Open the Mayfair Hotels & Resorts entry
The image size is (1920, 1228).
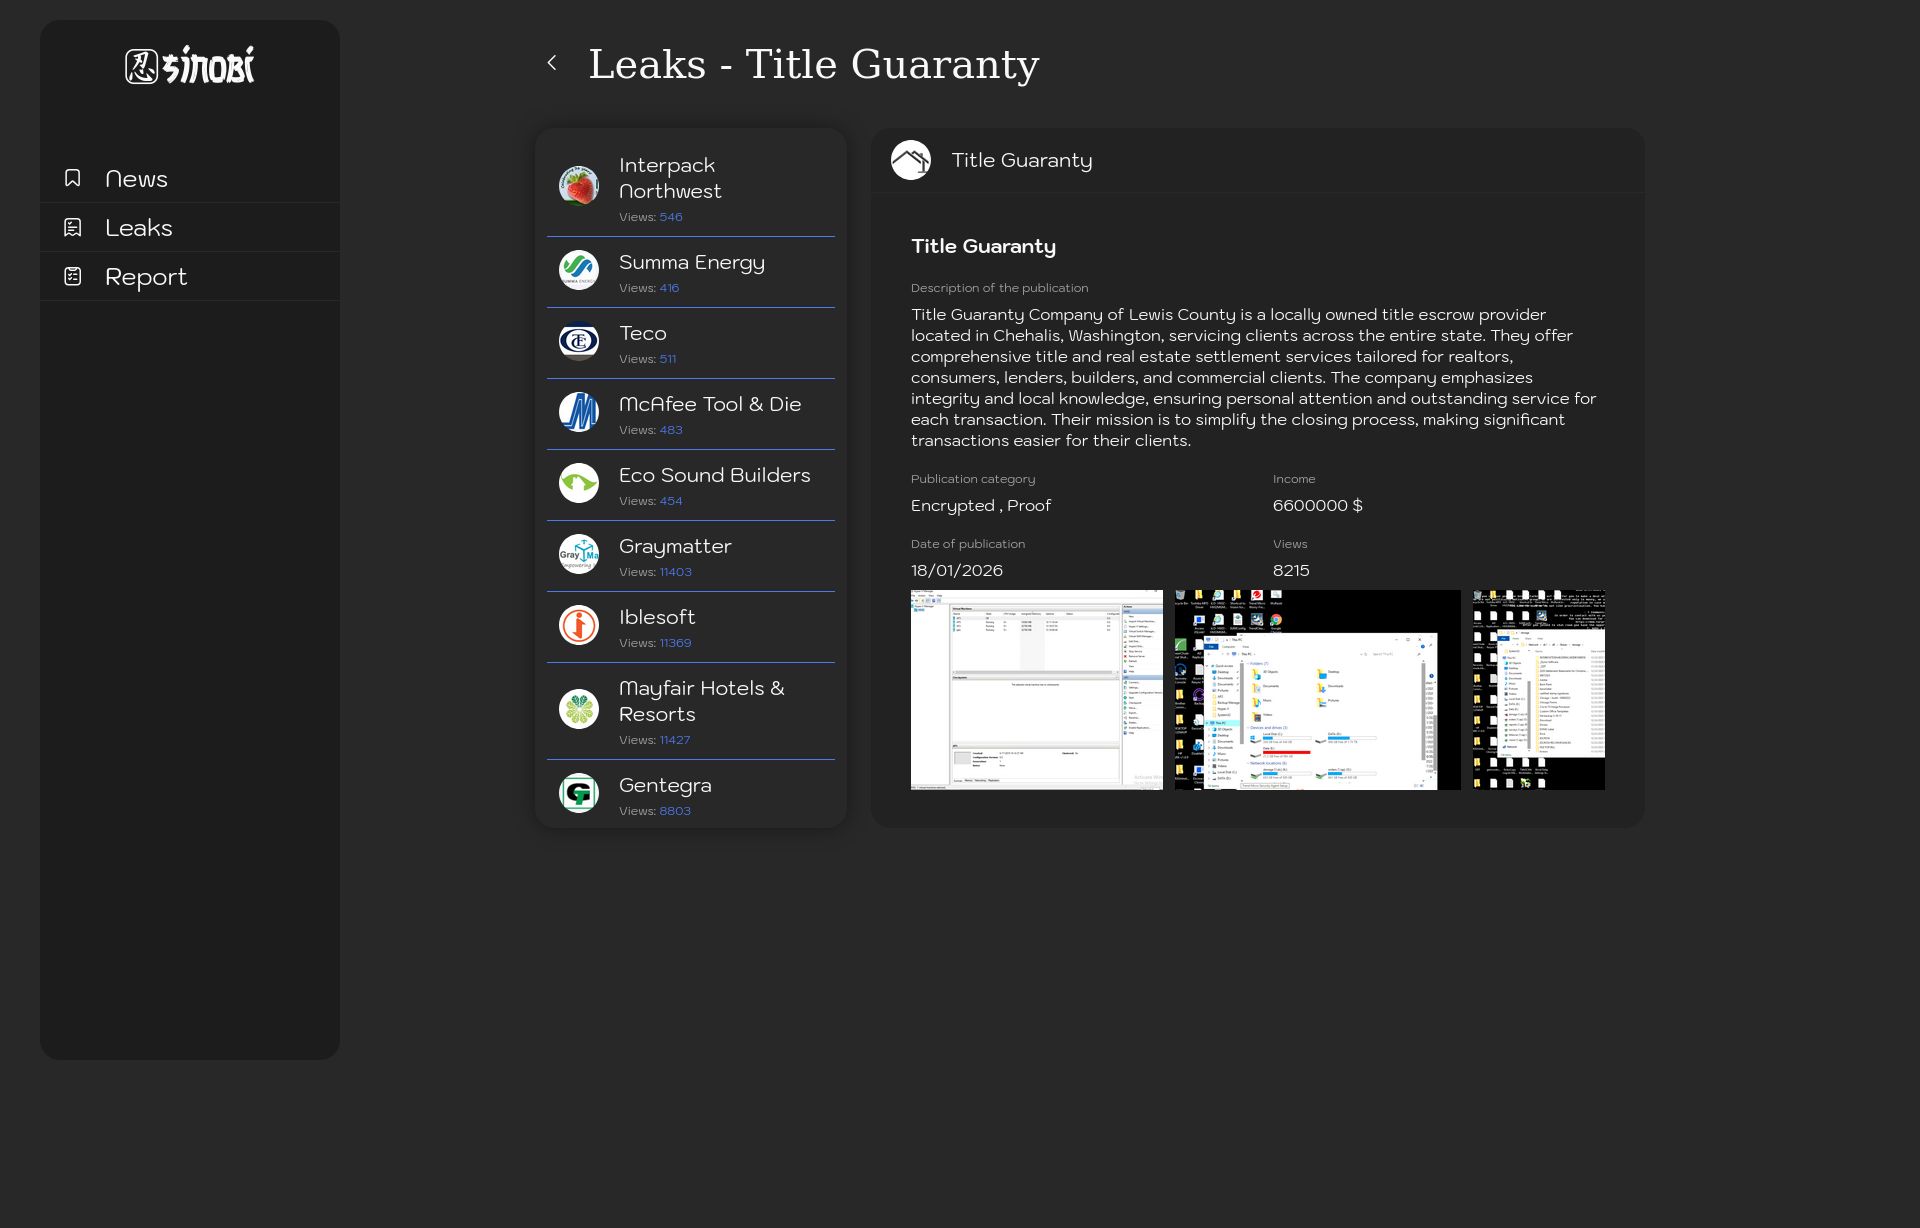click(701, 701)
